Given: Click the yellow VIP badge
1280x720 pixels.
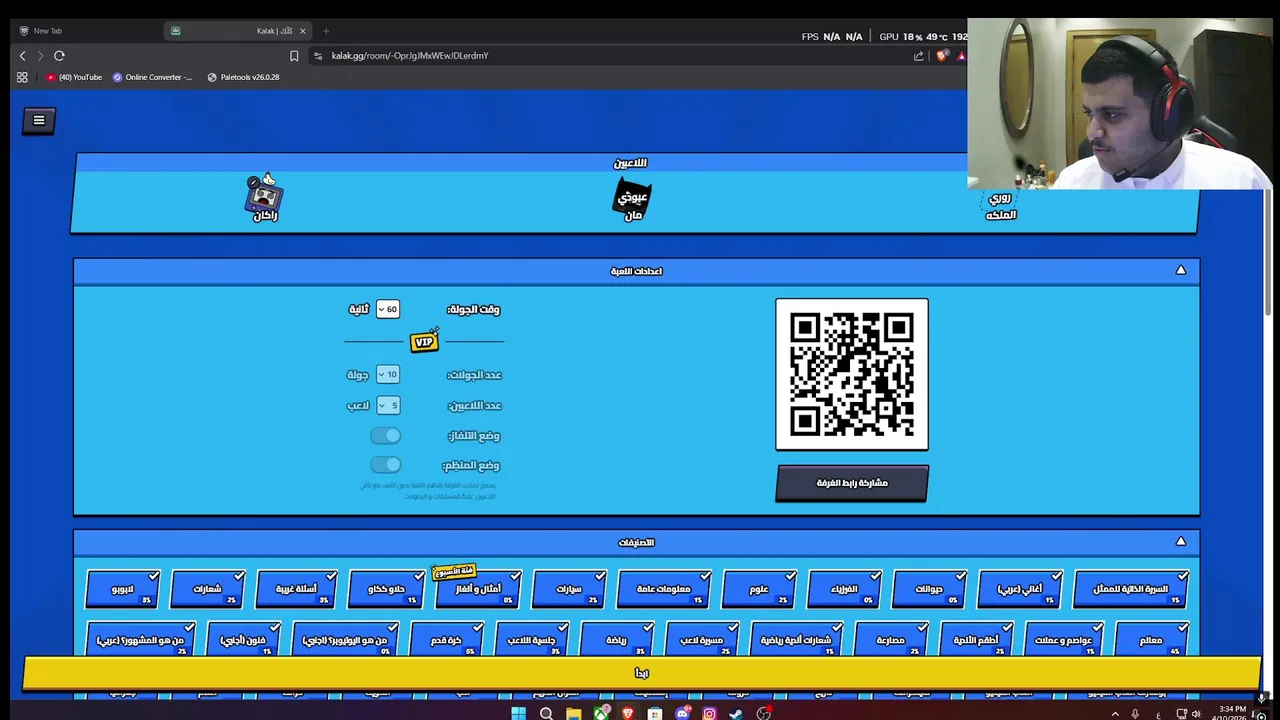Looking at the screenshot, I should coord(424,341).
